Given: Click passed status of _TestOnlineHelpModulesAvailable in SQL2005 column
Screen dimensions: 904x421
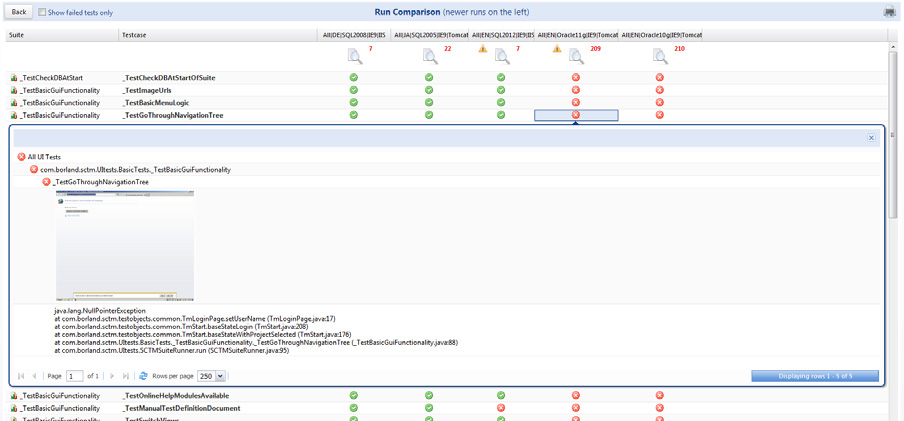Looking at the screenshot, I should tap(429, 395).
